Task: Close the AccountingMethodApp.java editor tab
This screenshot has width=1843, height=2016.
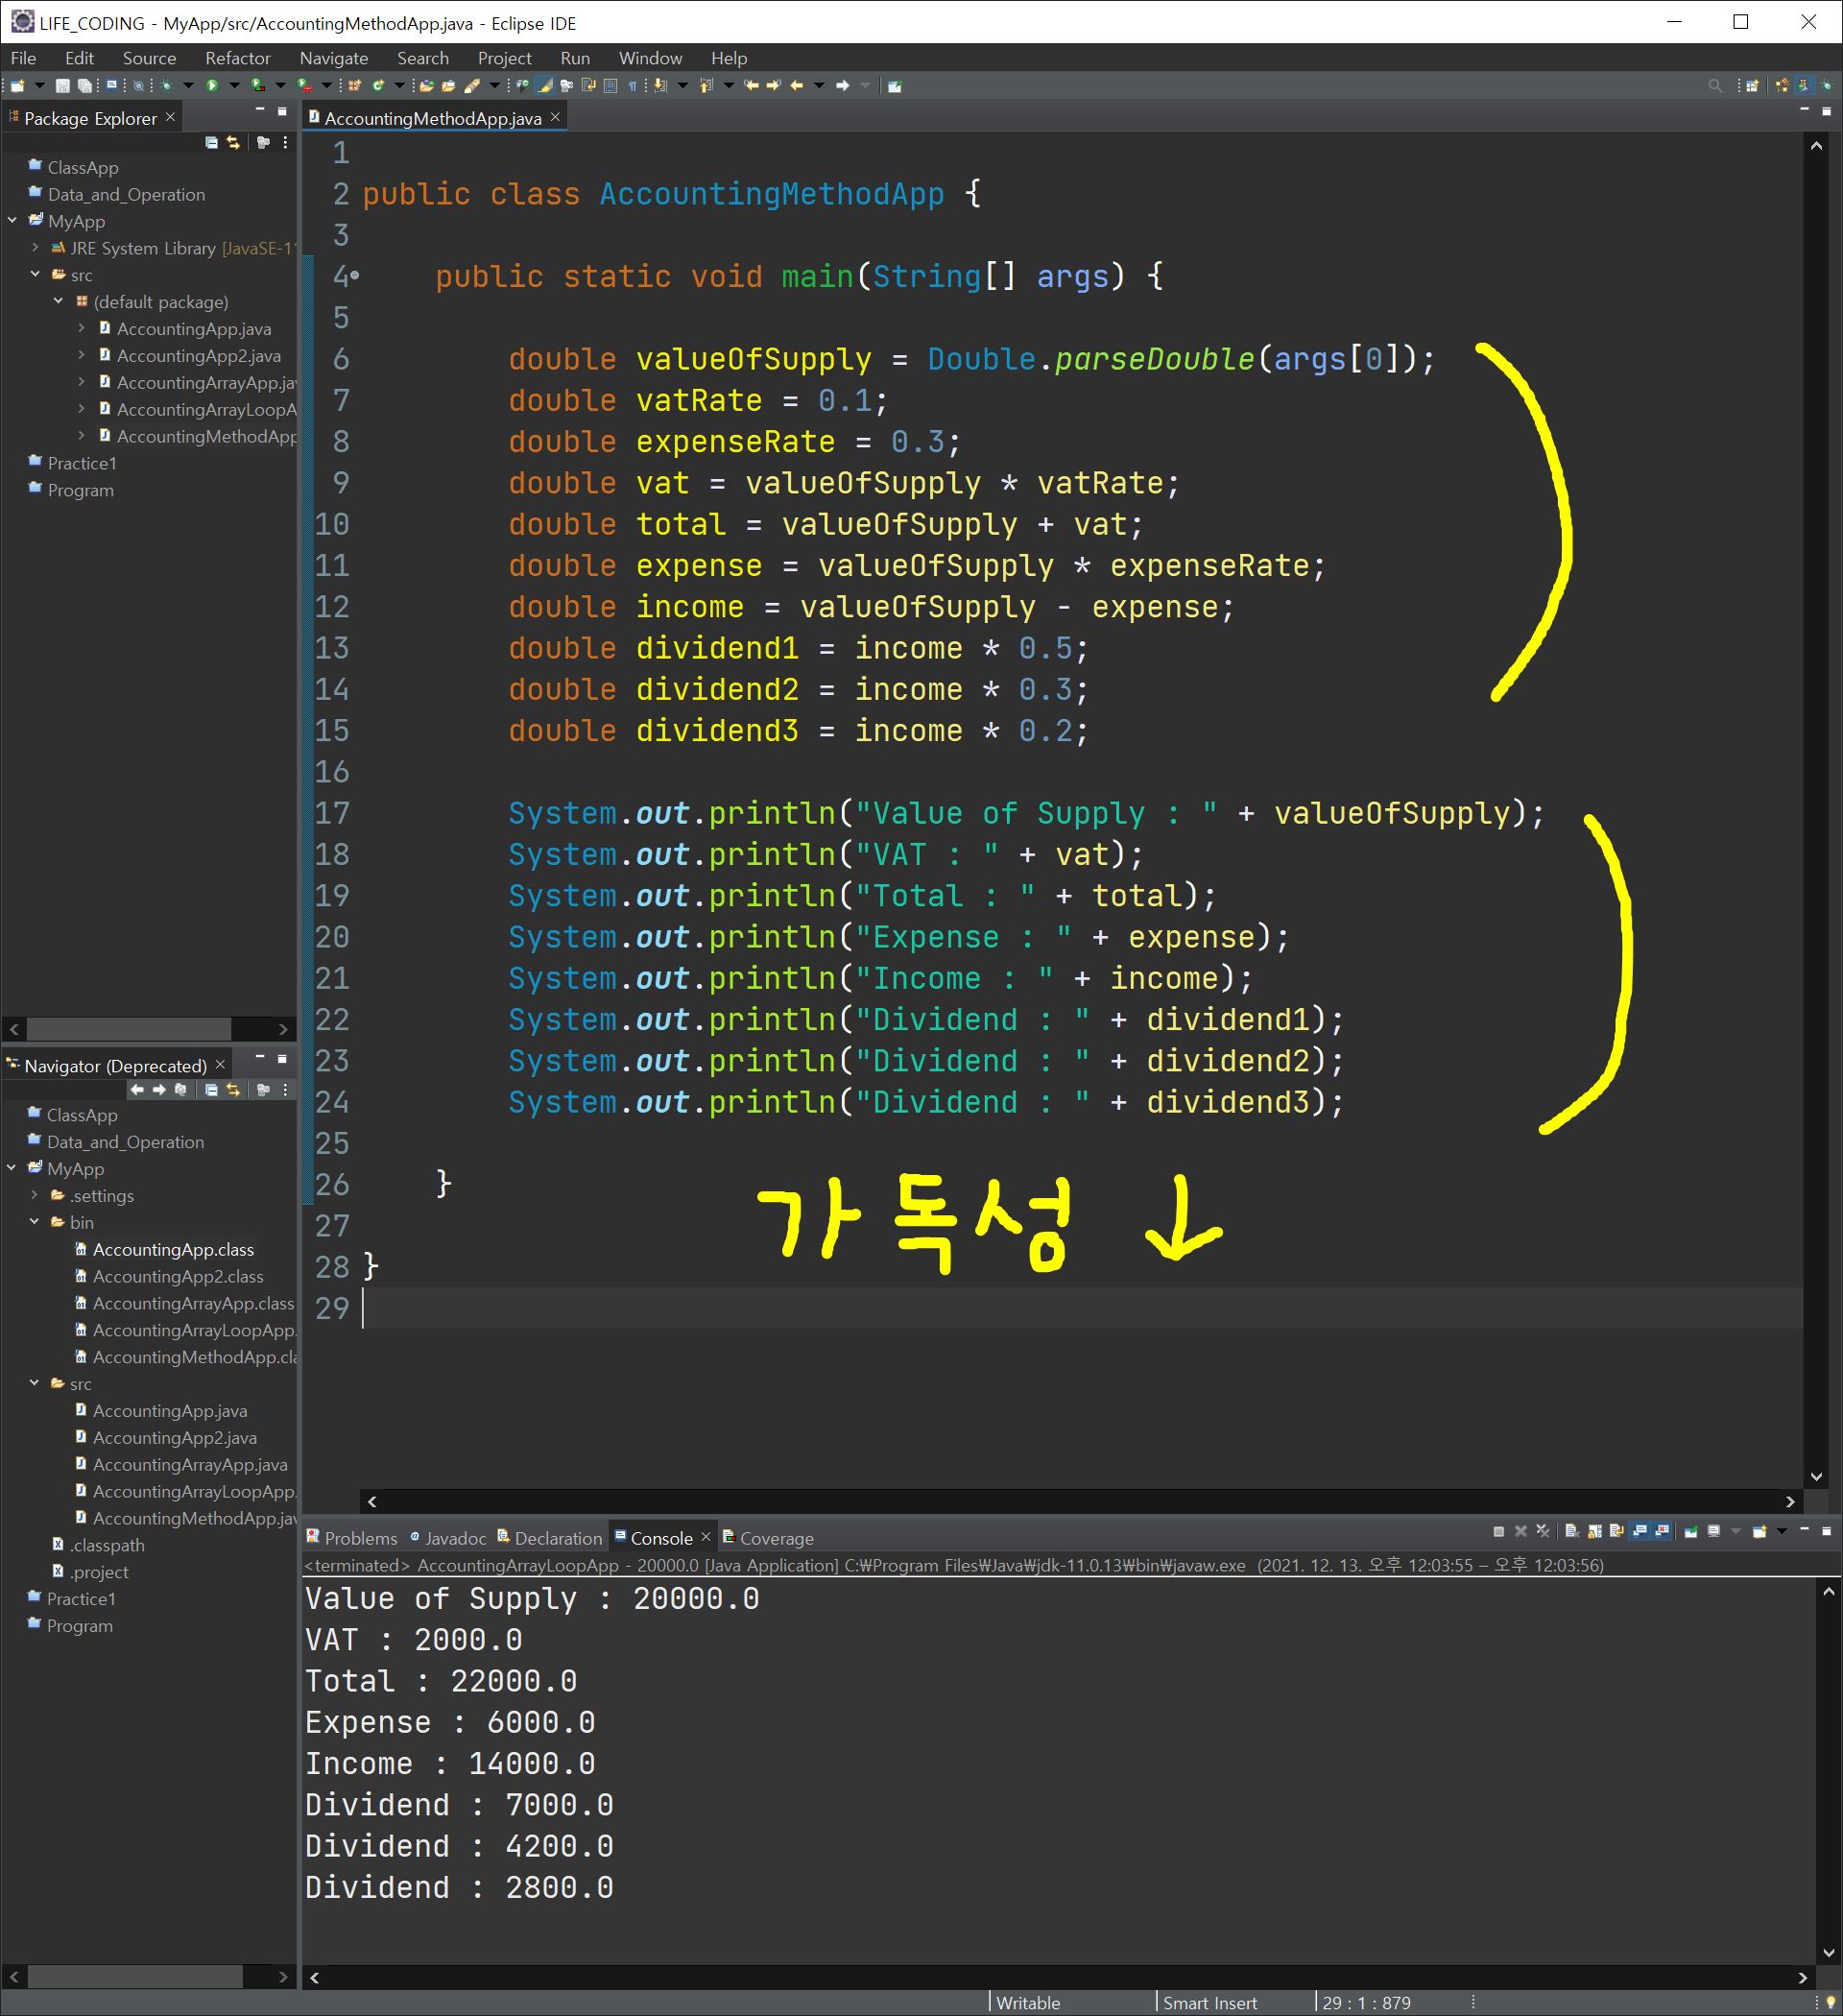Action: [555, 117]
